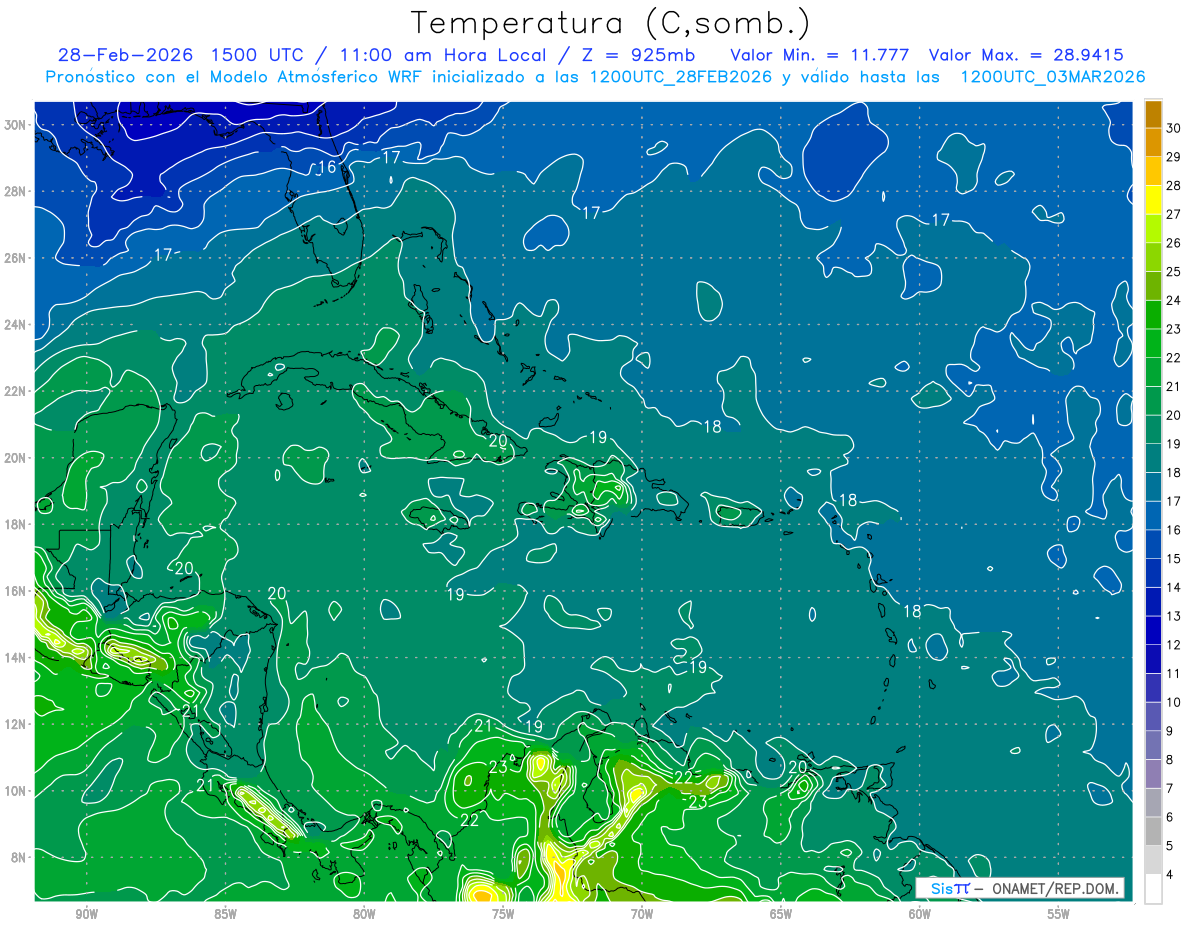This screenshot has width=1200, height=927.
Task: Click the top orange swatch above 30 on scale
Action: pyautogui.click(x=1153, y=114)
